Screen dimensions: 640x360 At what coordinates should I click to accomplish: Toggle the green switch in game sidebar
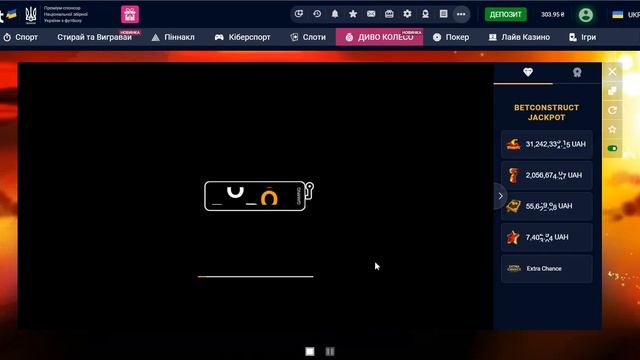(x=612, y=148)
